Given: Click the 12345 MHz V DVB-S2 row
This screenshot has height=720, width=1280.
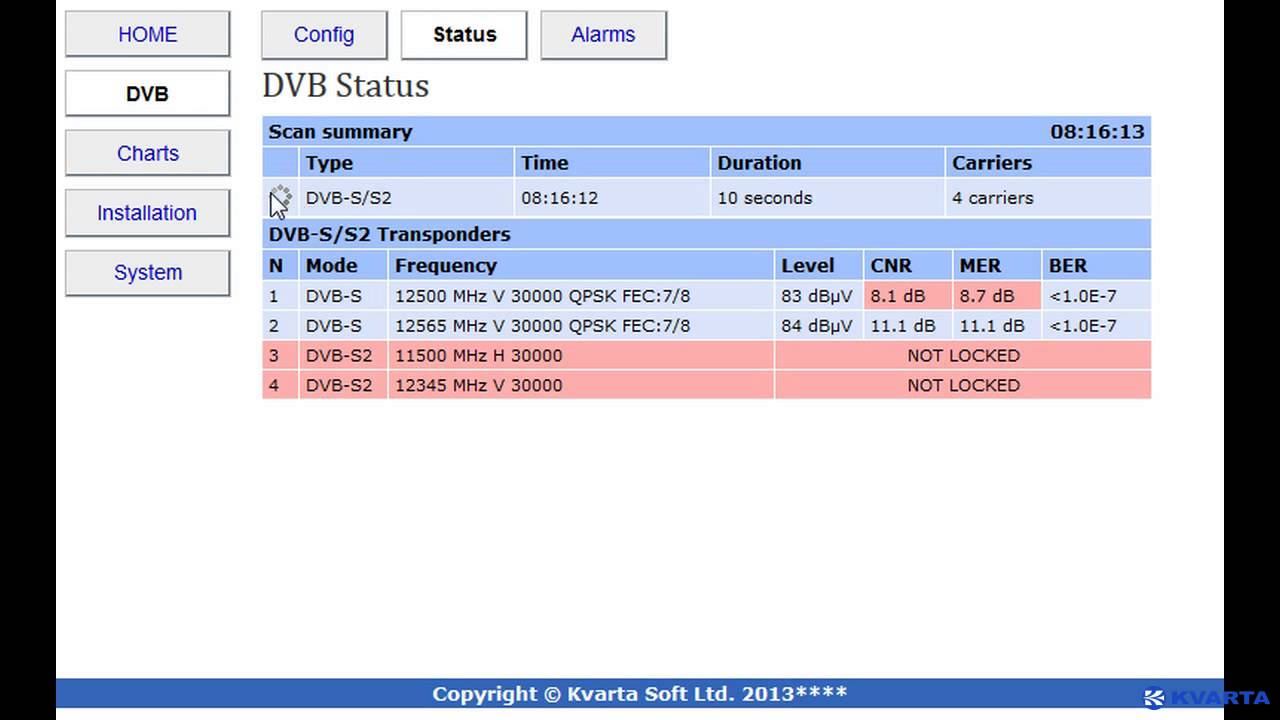Looking at the screenshot, I should [478, 386].
